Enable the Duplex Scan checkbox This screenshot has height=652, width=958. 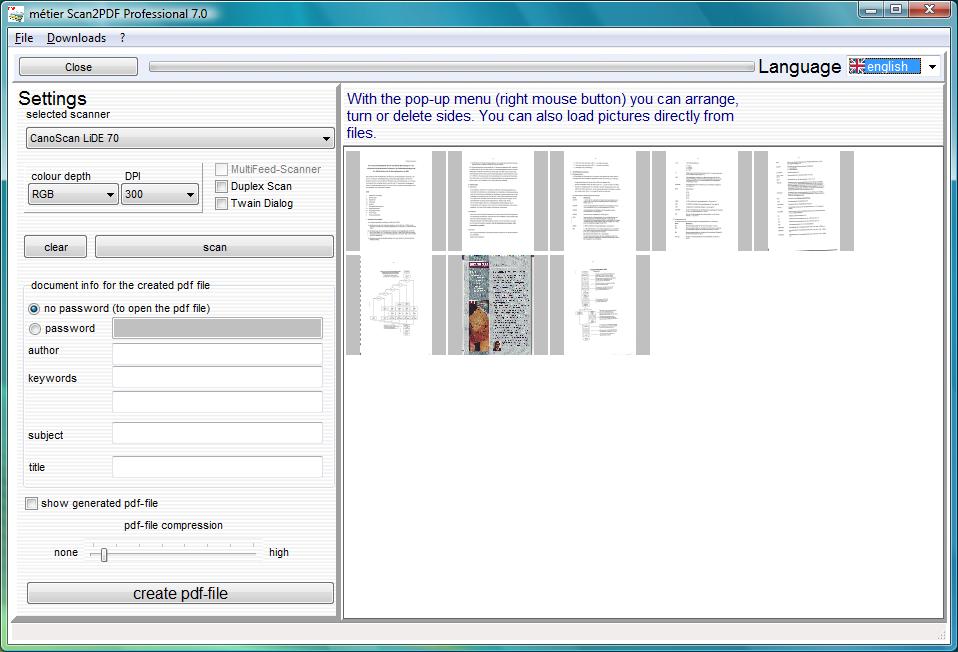[x=222, y=186]
